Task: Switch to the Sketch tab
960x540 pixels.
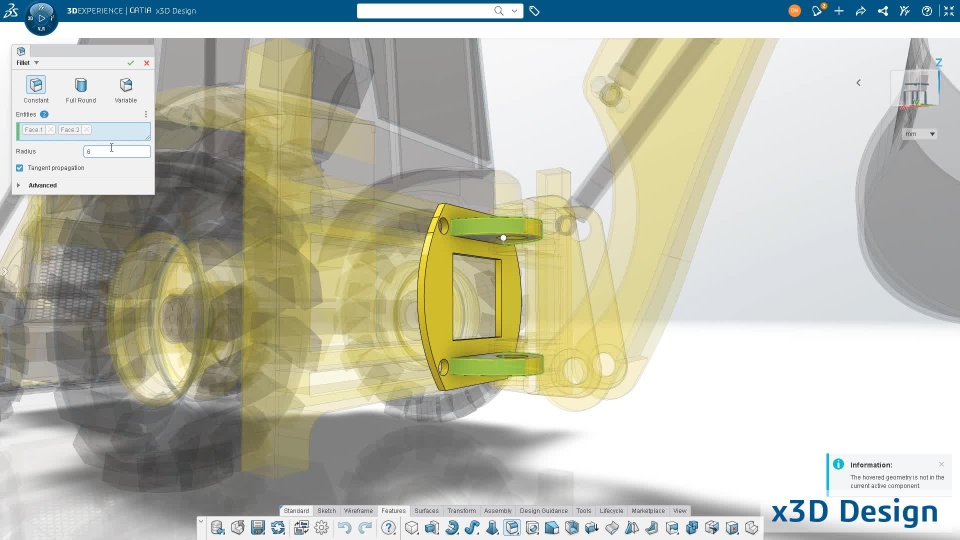Action: (326, 511)
